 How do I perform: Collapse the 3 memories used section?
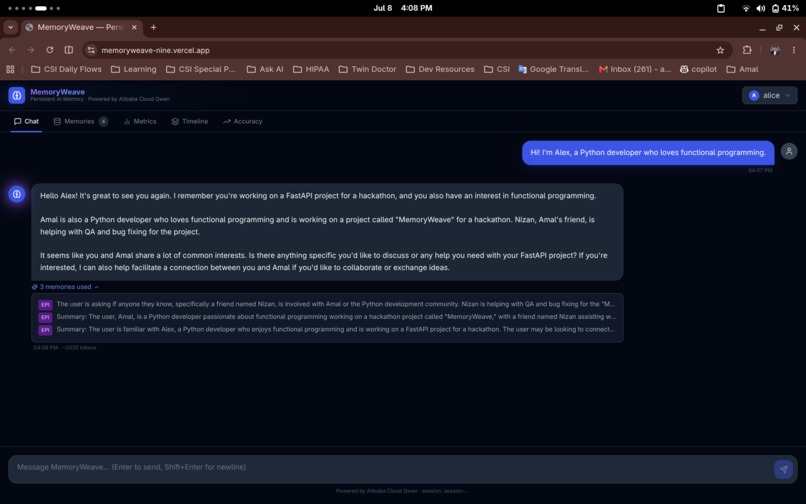(x=65, y=287)
